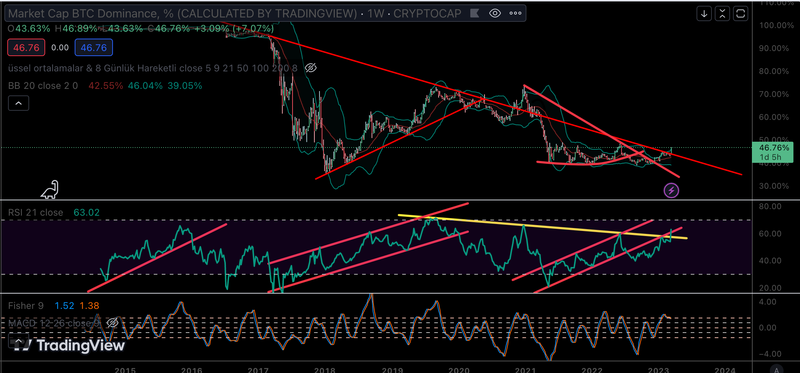Image resolution: width=800 pixels, height=373 pixels.
Task: Click the BB value 39.05%
Action: click(x=185, y=86)
